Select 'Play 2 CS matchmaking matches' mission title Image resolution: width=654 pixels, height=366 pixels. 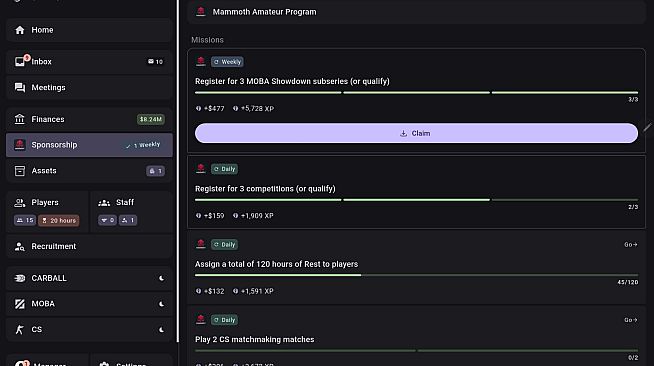coord(255,339)
